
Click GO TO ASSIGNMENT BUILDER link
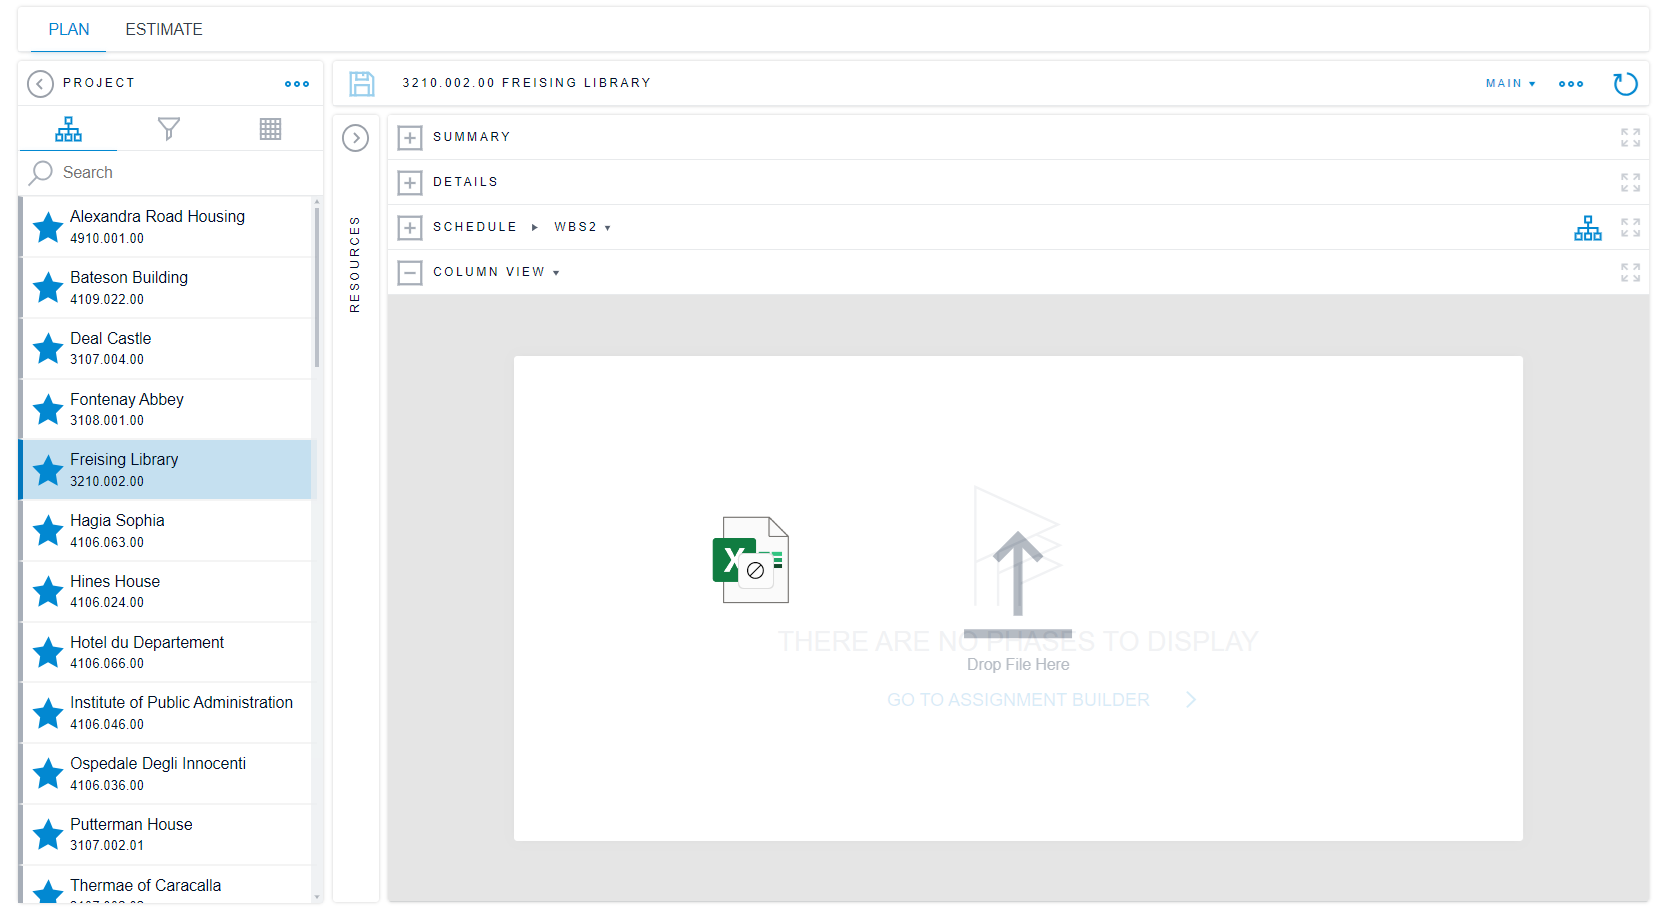(x=1017, y=699)
